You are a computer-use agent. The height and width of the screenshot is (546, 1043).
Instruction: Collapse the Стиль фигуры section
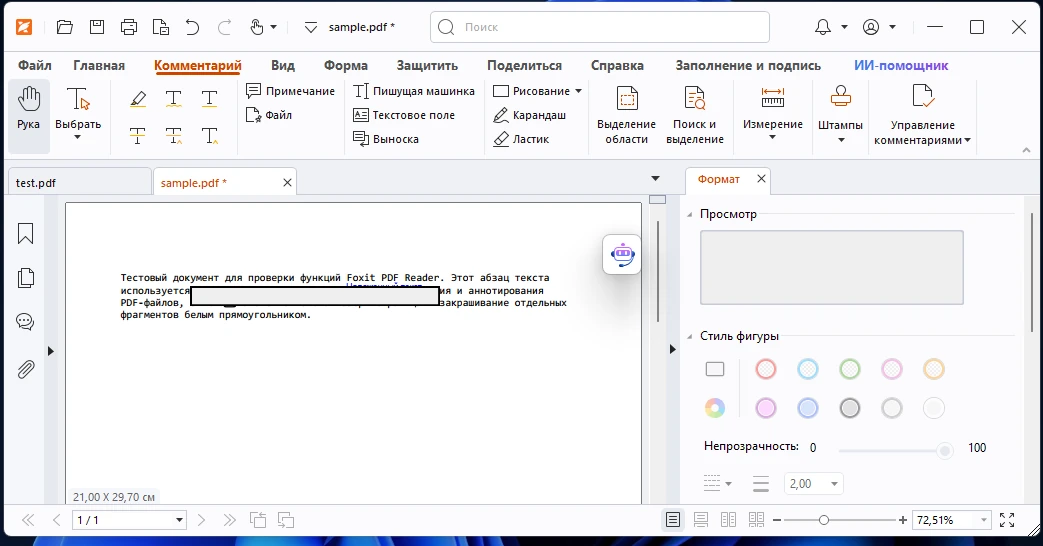coord(689,337)
